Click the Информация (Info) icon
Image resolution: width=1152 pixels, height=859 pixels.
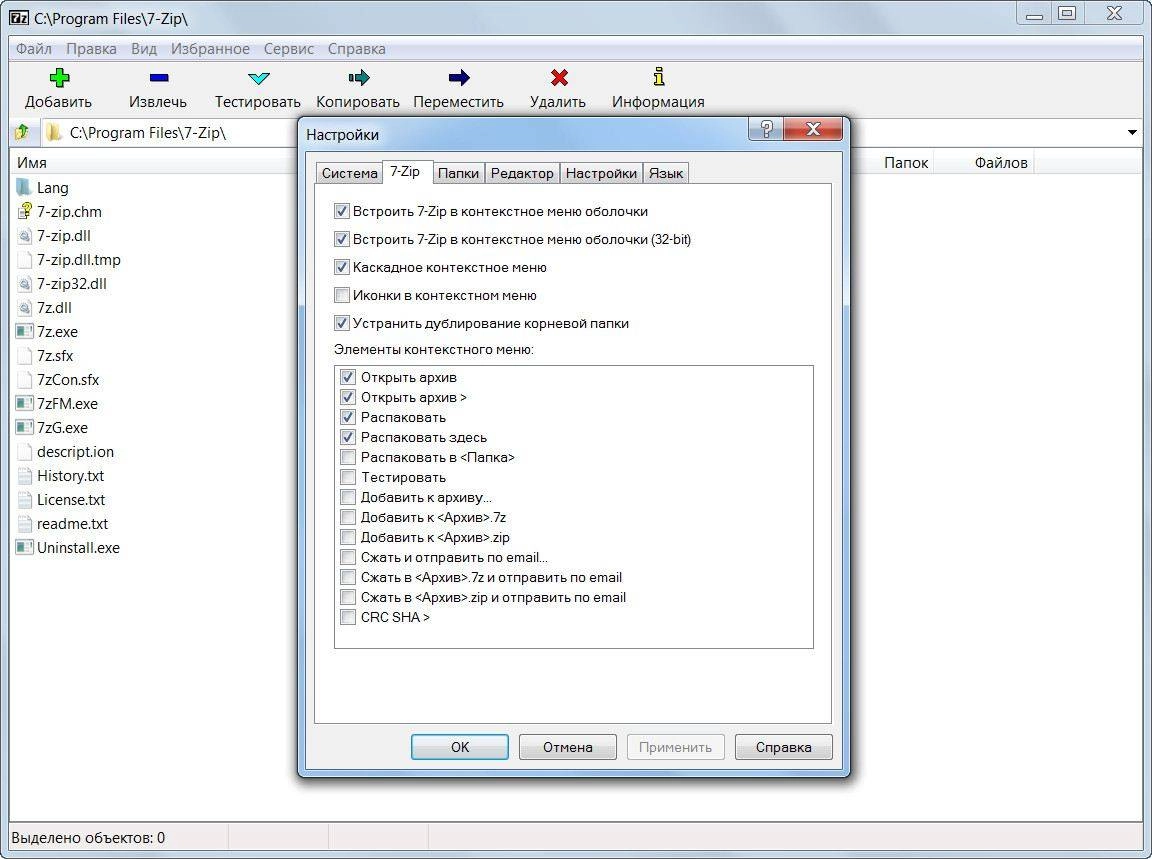coord(658,76)
